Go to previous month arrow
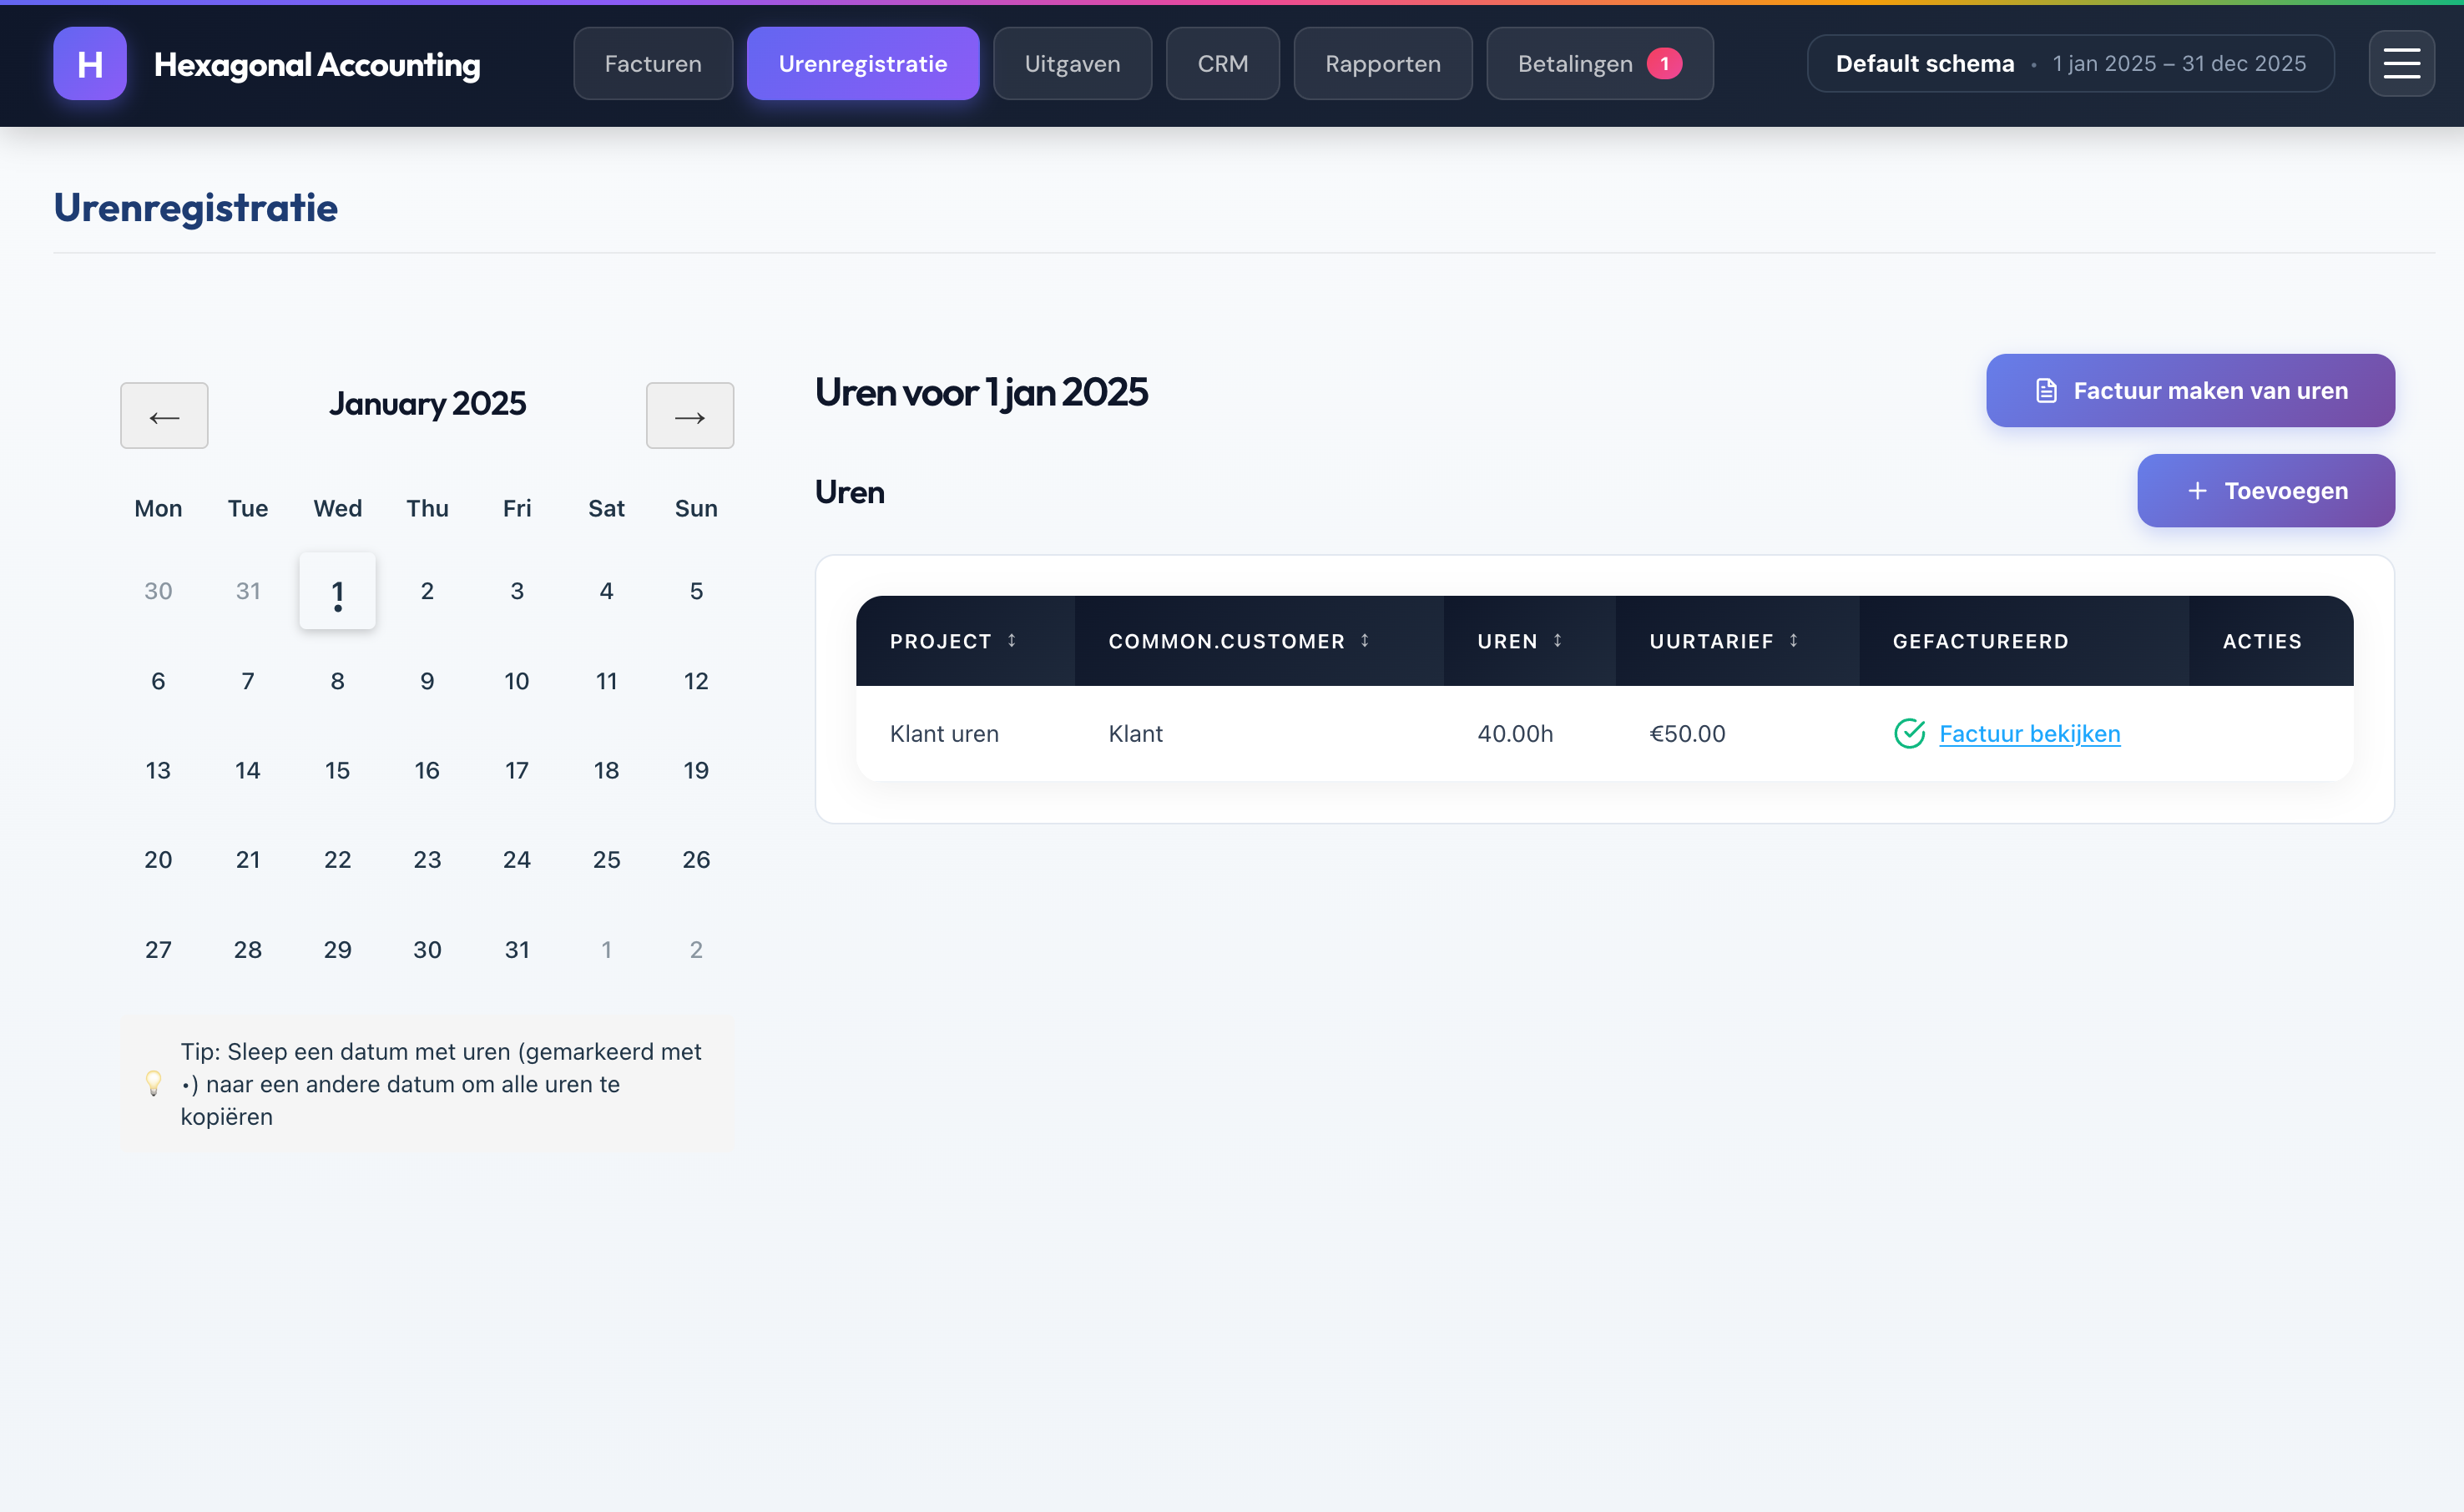 (164, 416)
